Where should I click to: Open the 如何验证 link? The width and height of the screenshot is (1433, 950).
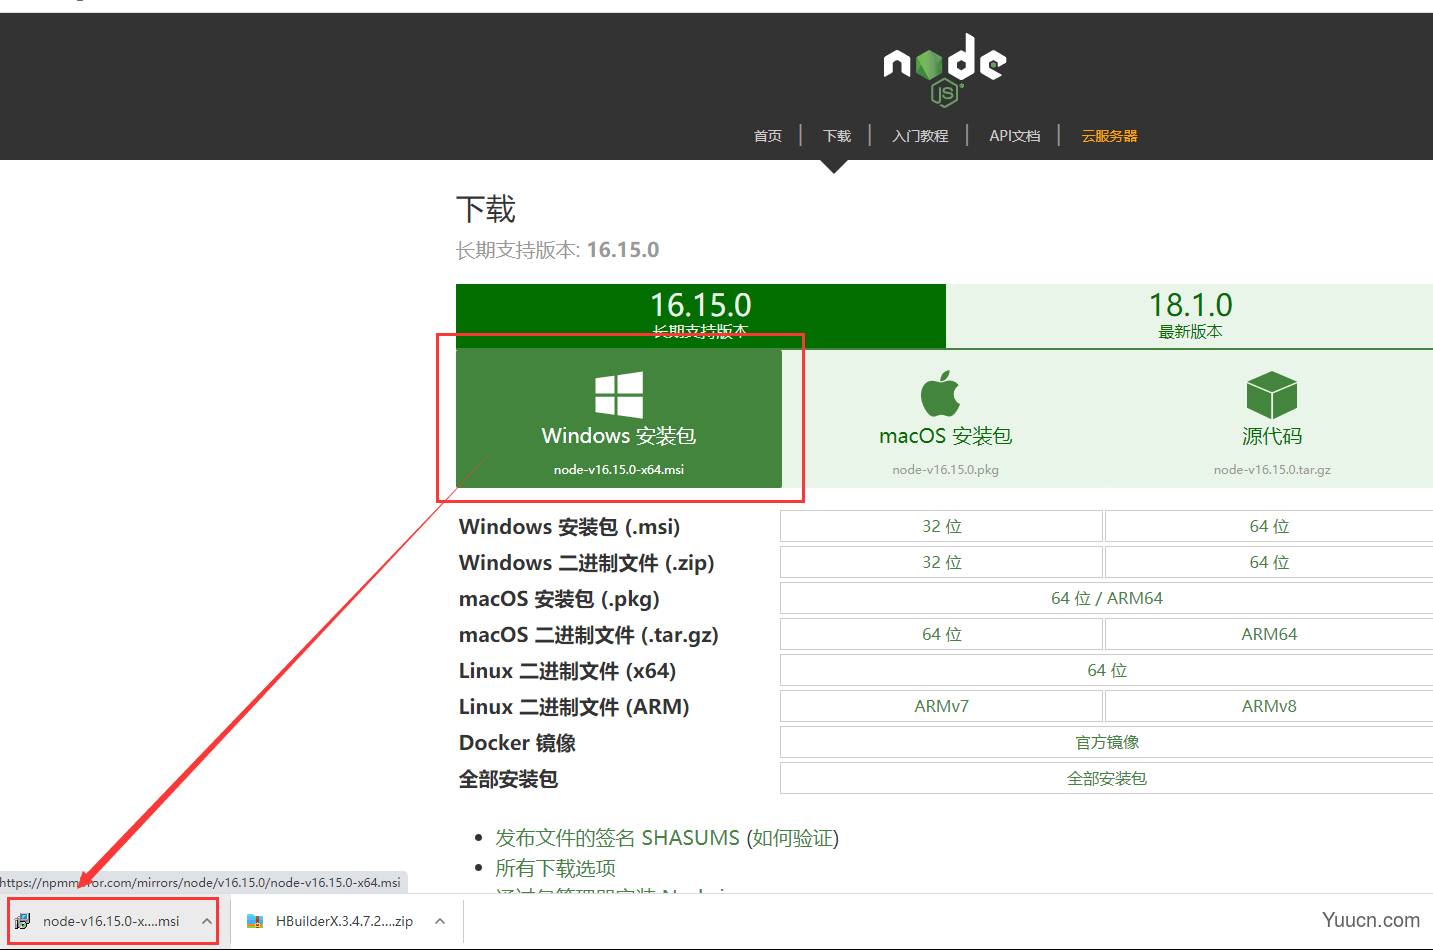793,838
